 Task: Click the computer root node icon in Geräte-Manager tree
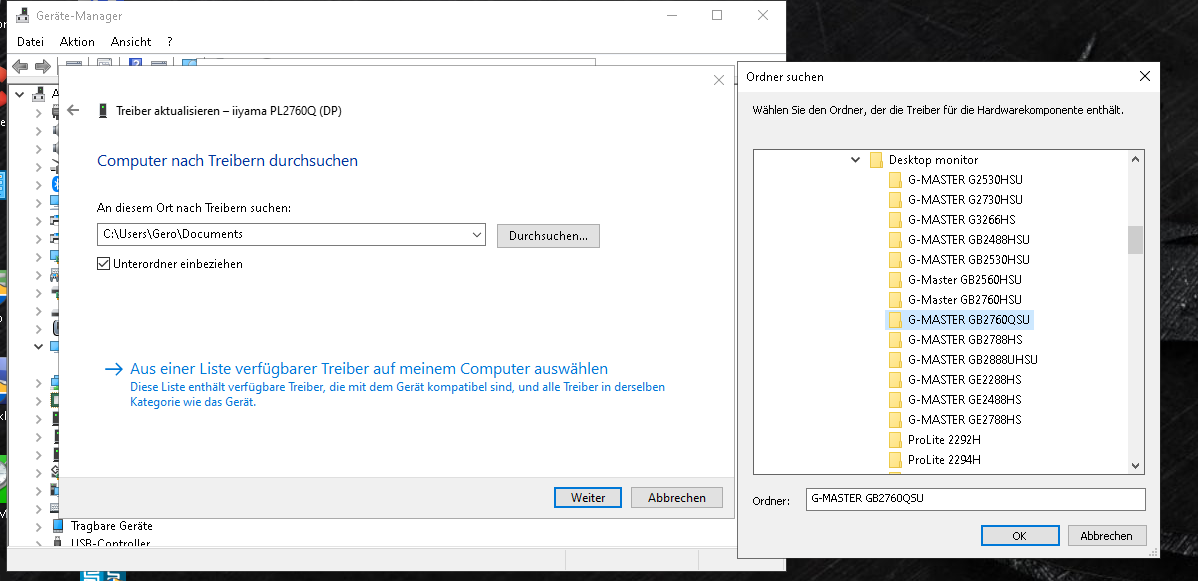(38, 95)
